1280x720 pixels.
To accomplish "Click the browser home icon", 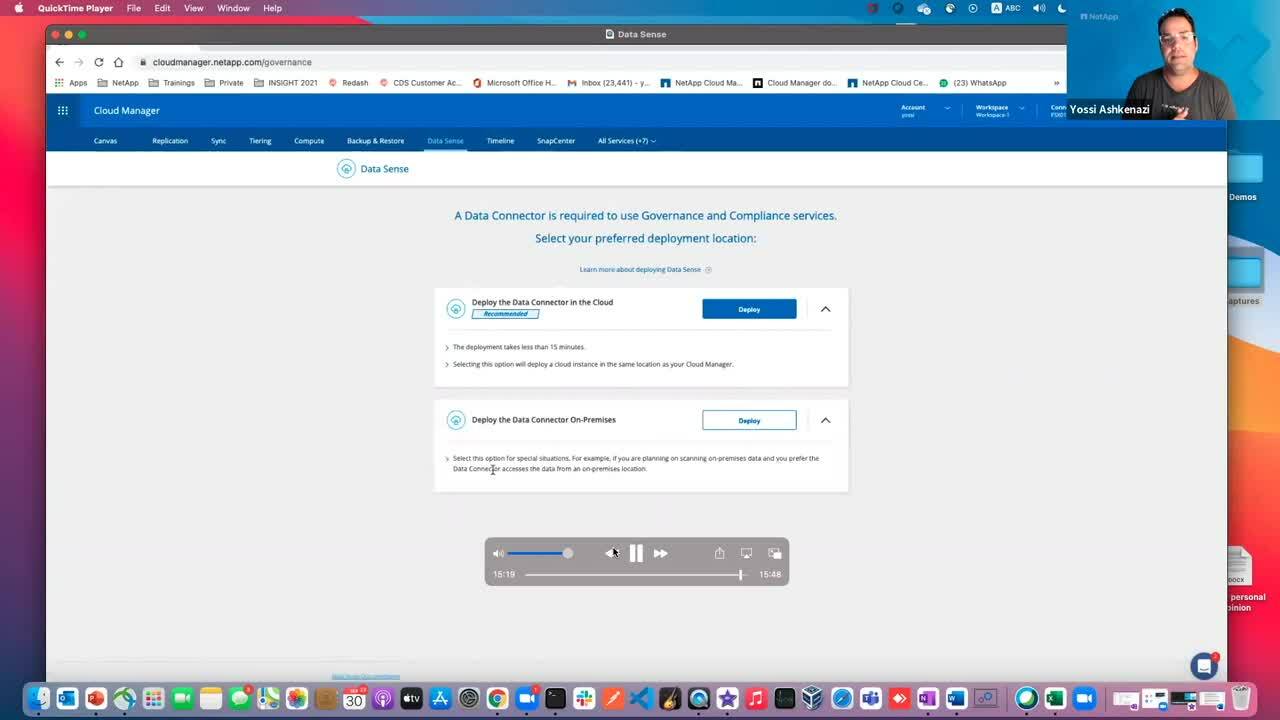I will click(118, 62).
